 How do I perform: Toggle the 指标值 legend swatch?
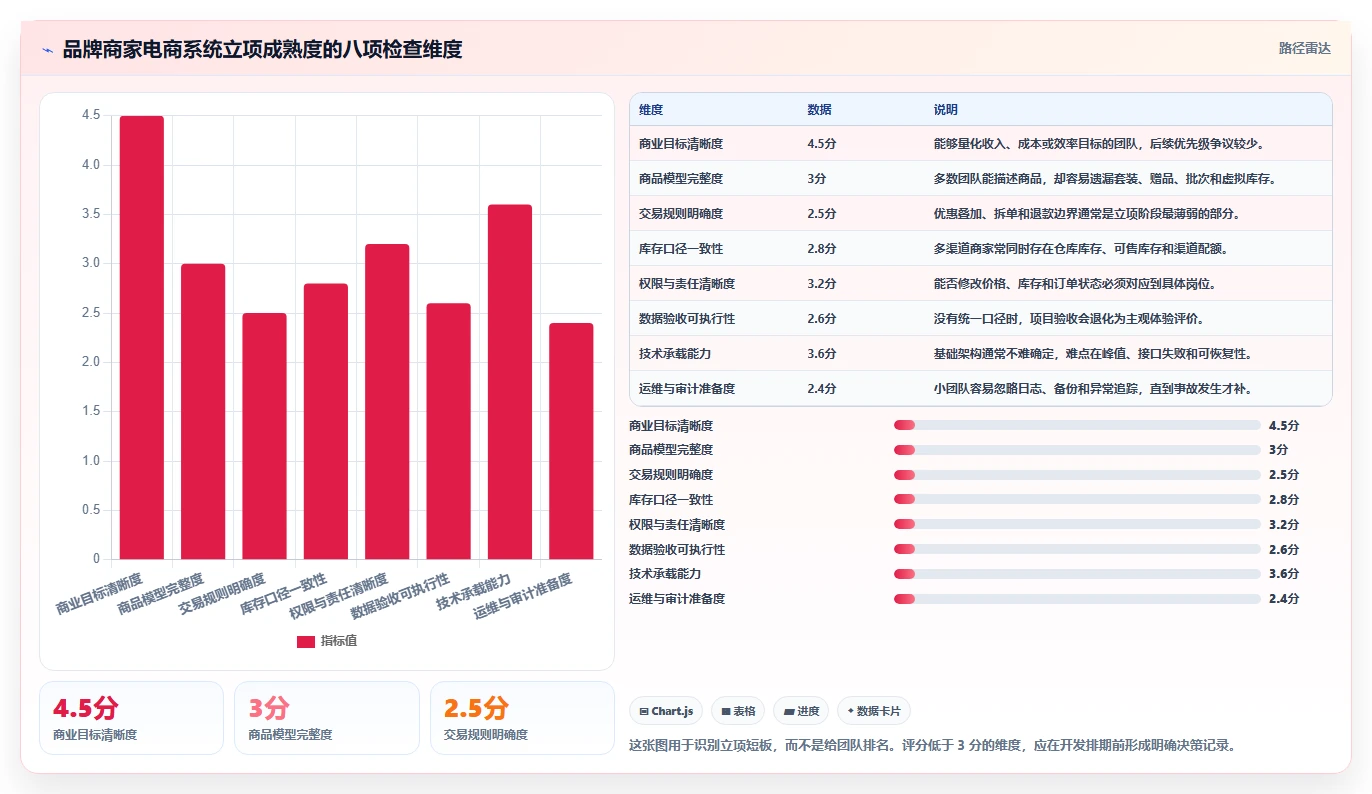point(306,641)
